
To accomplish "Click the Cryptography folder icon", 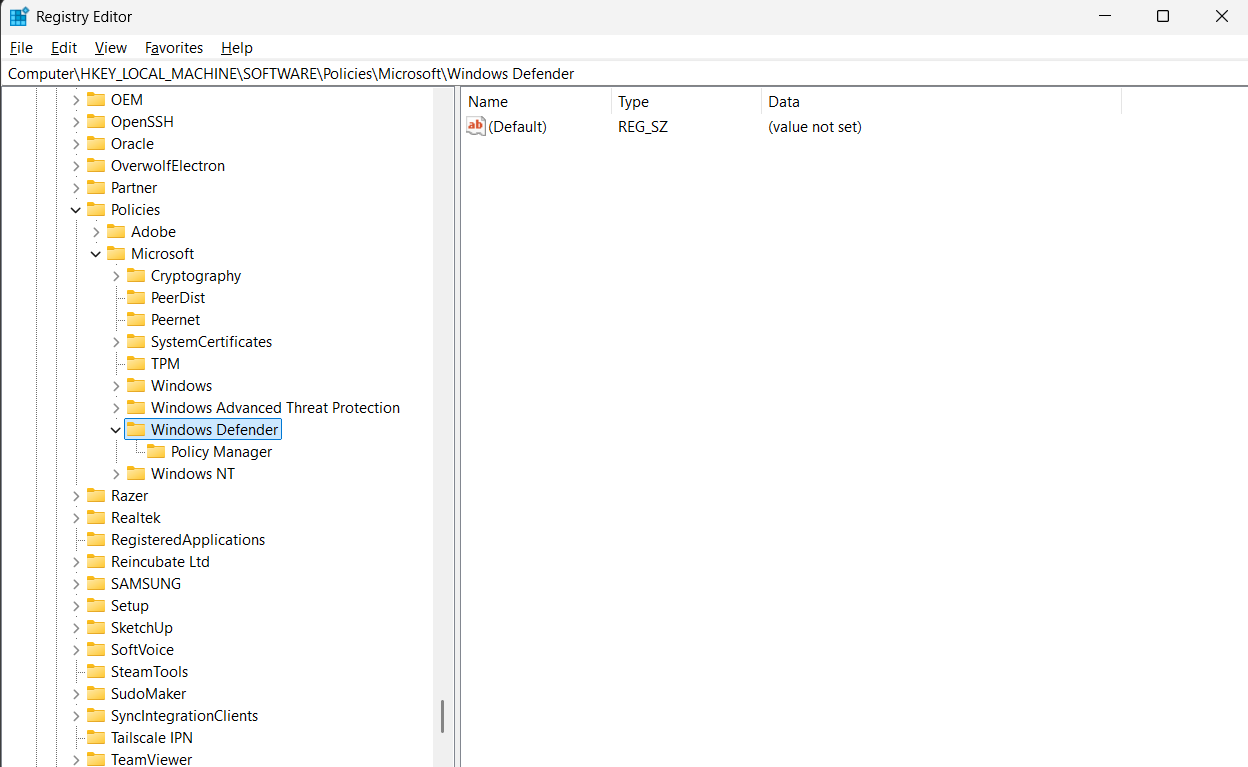I will point(136,276).
